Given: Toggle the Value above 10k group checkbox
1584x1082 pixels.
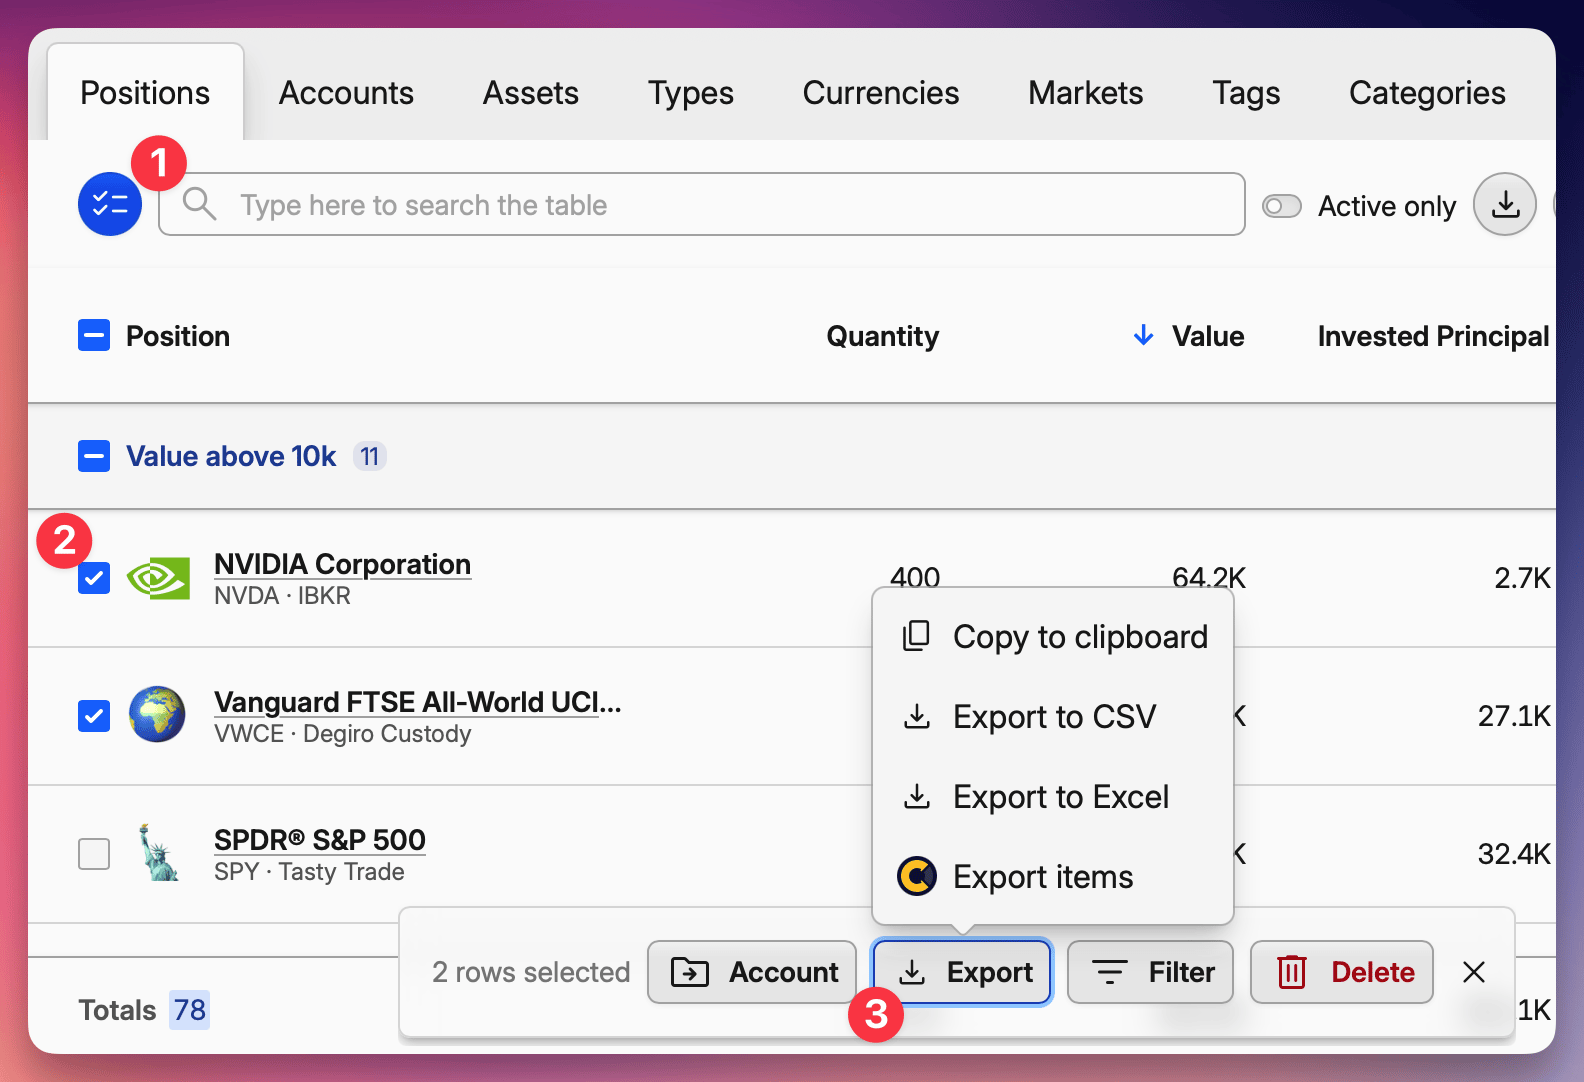Looking at the screenshot, I should (94, 456).
